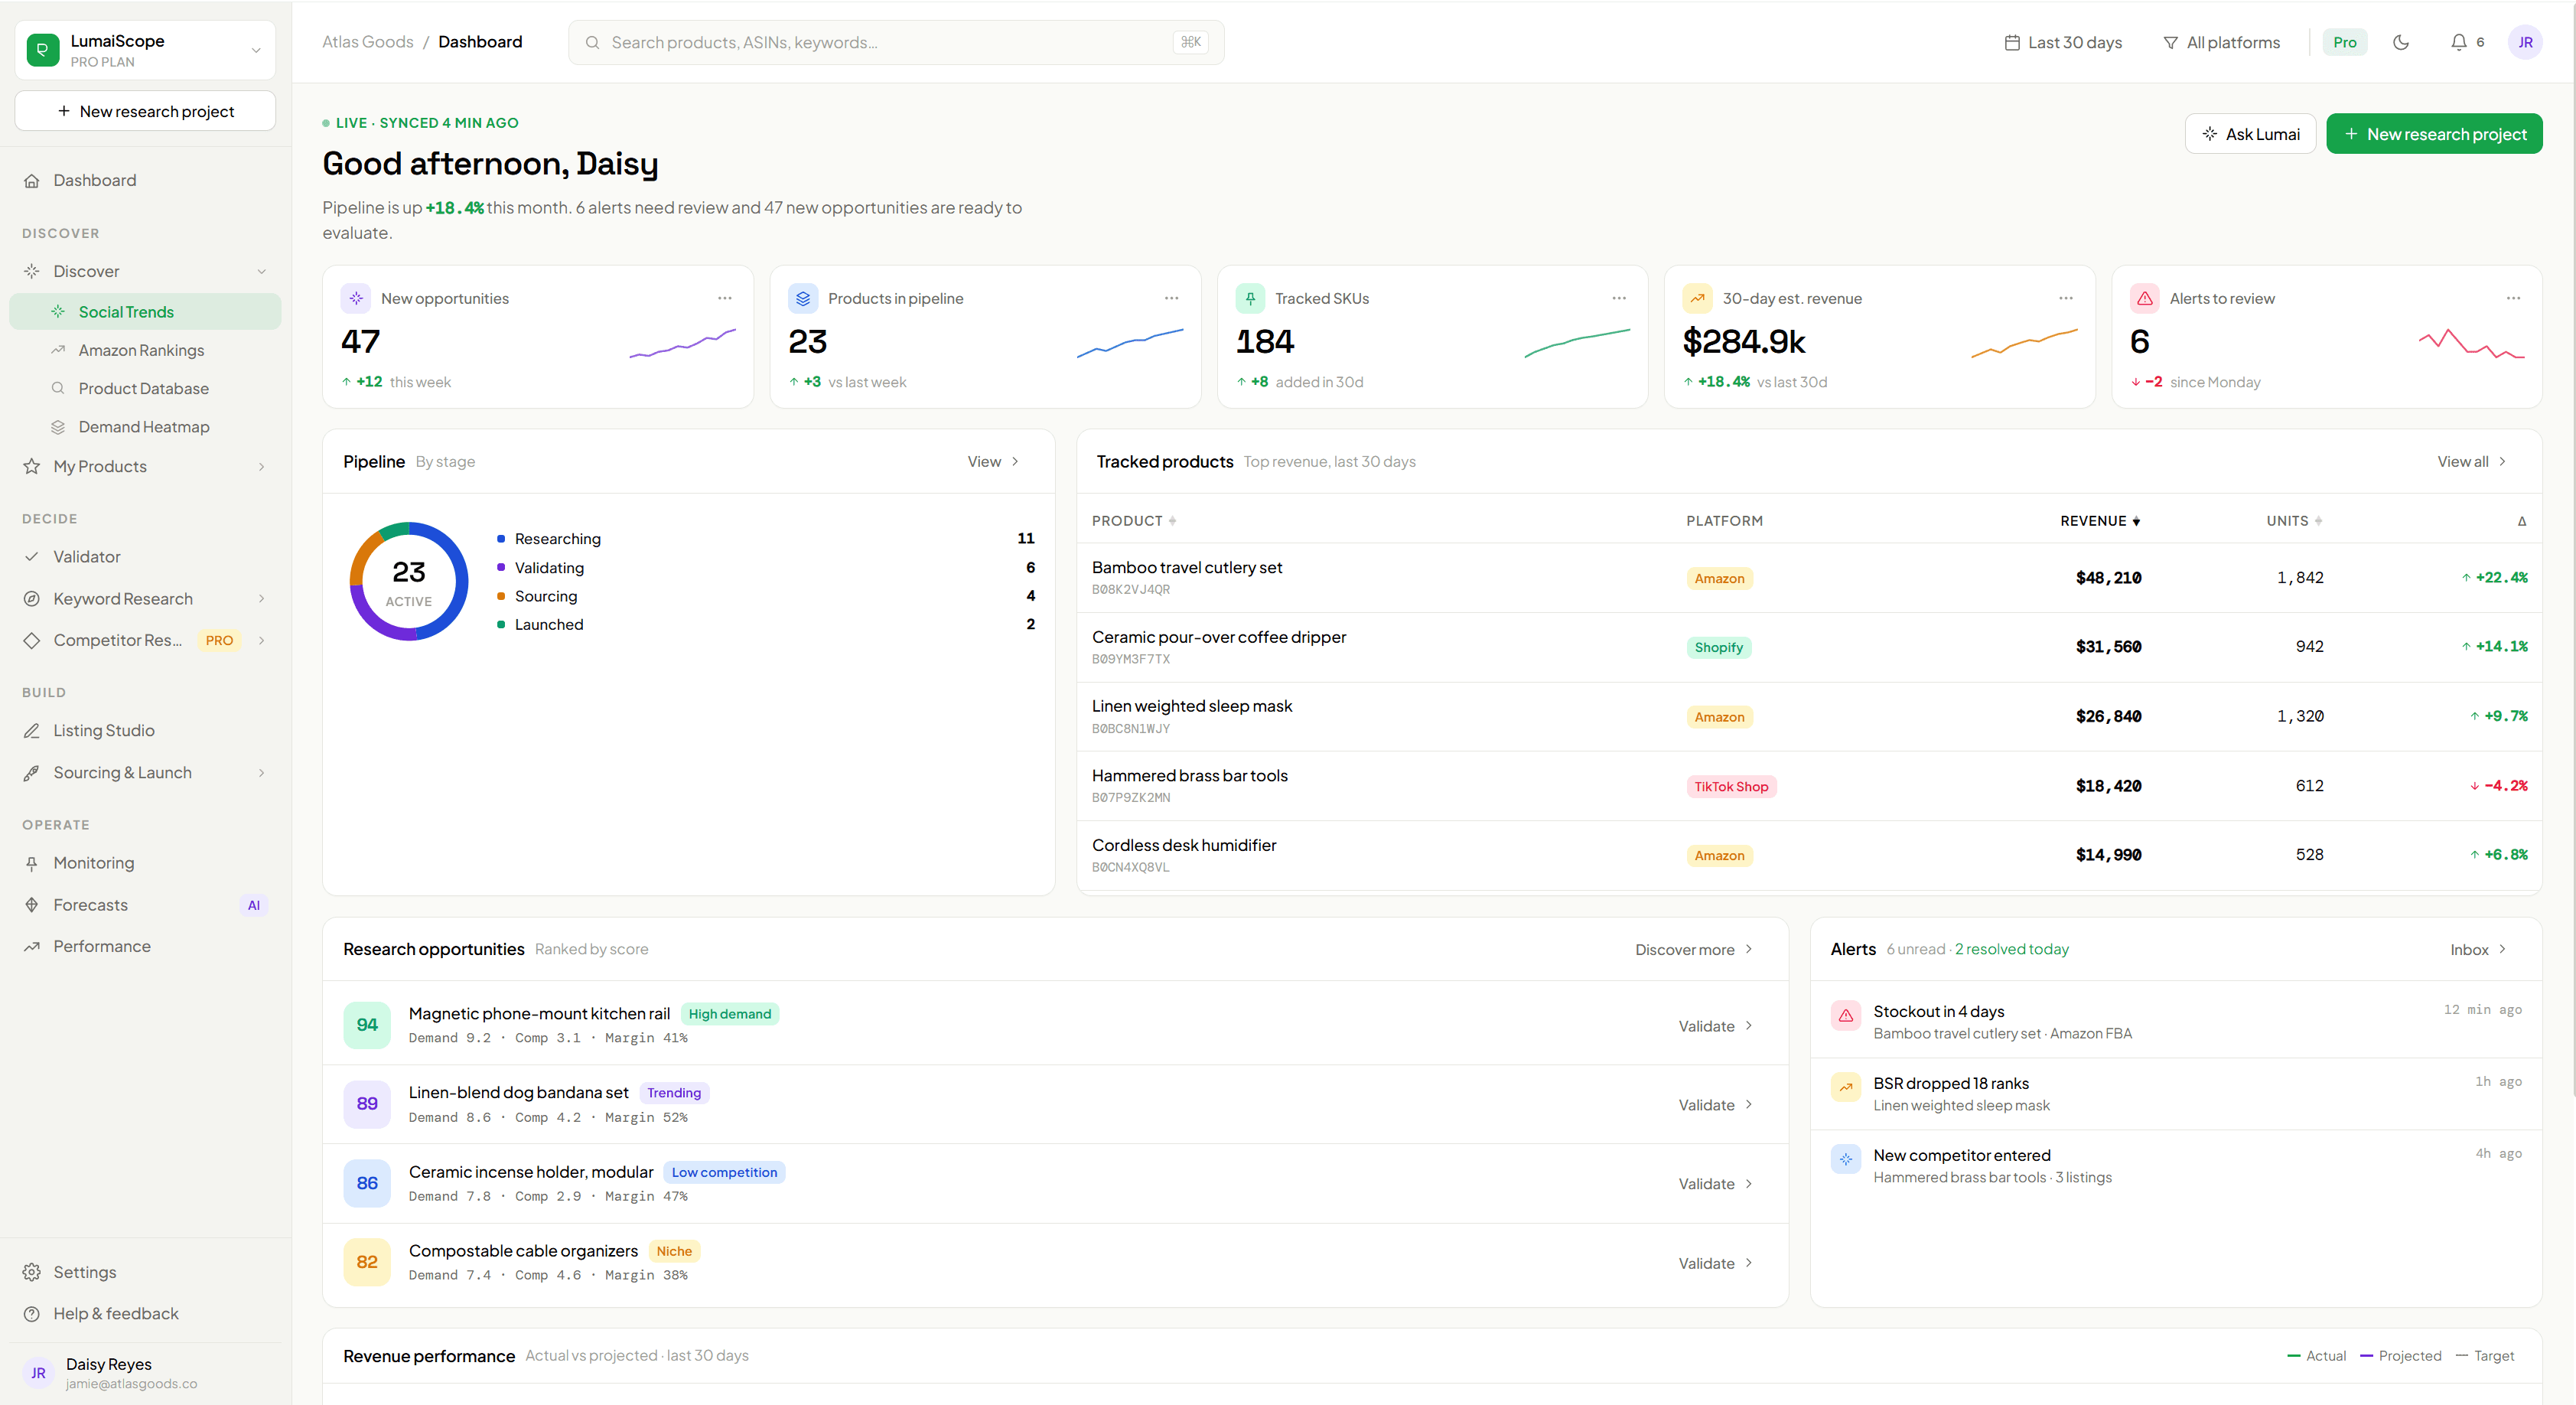Open Demand Heatmap
The height and width of the screenshot is (1405, 2576).
tap(145, 427)
